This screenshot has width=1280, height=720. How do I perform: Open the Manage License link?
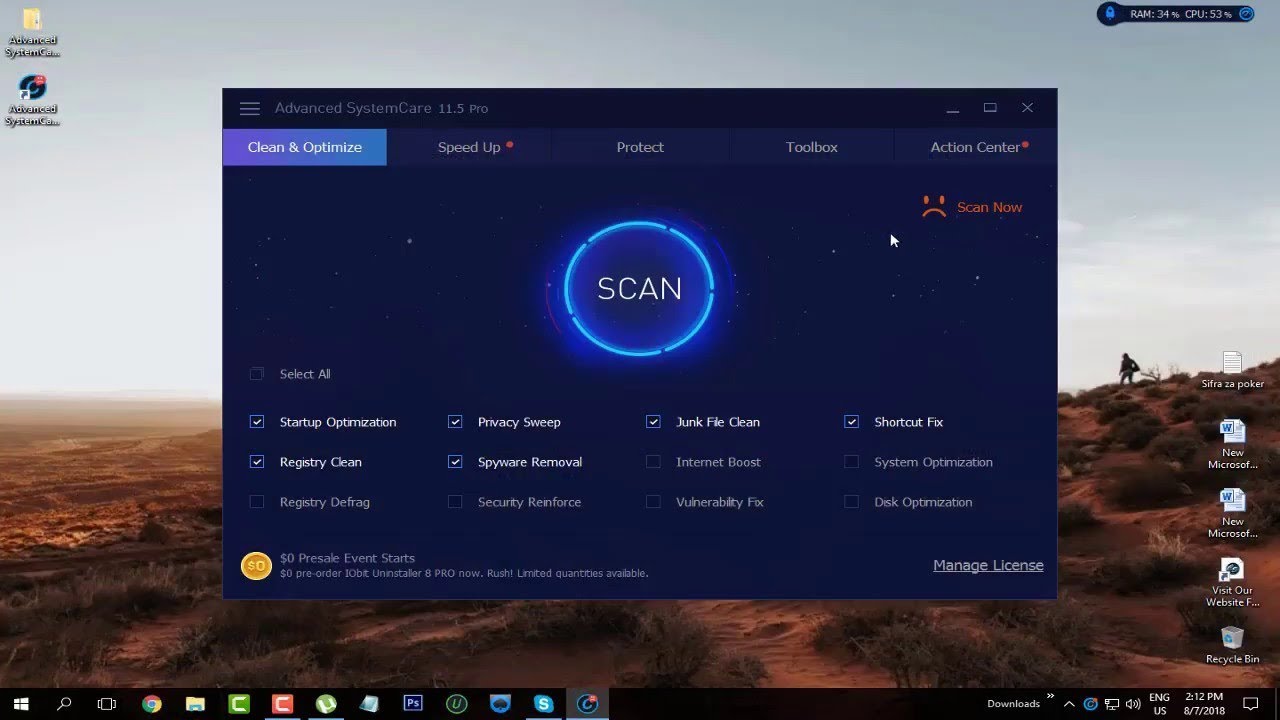(988, 565)
